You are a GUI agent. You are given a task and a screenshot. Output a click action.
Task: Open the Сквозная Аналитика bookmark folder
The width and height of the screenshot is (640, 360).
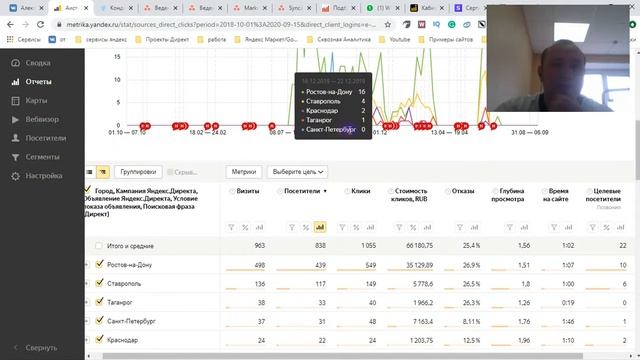tap(339, 40)
